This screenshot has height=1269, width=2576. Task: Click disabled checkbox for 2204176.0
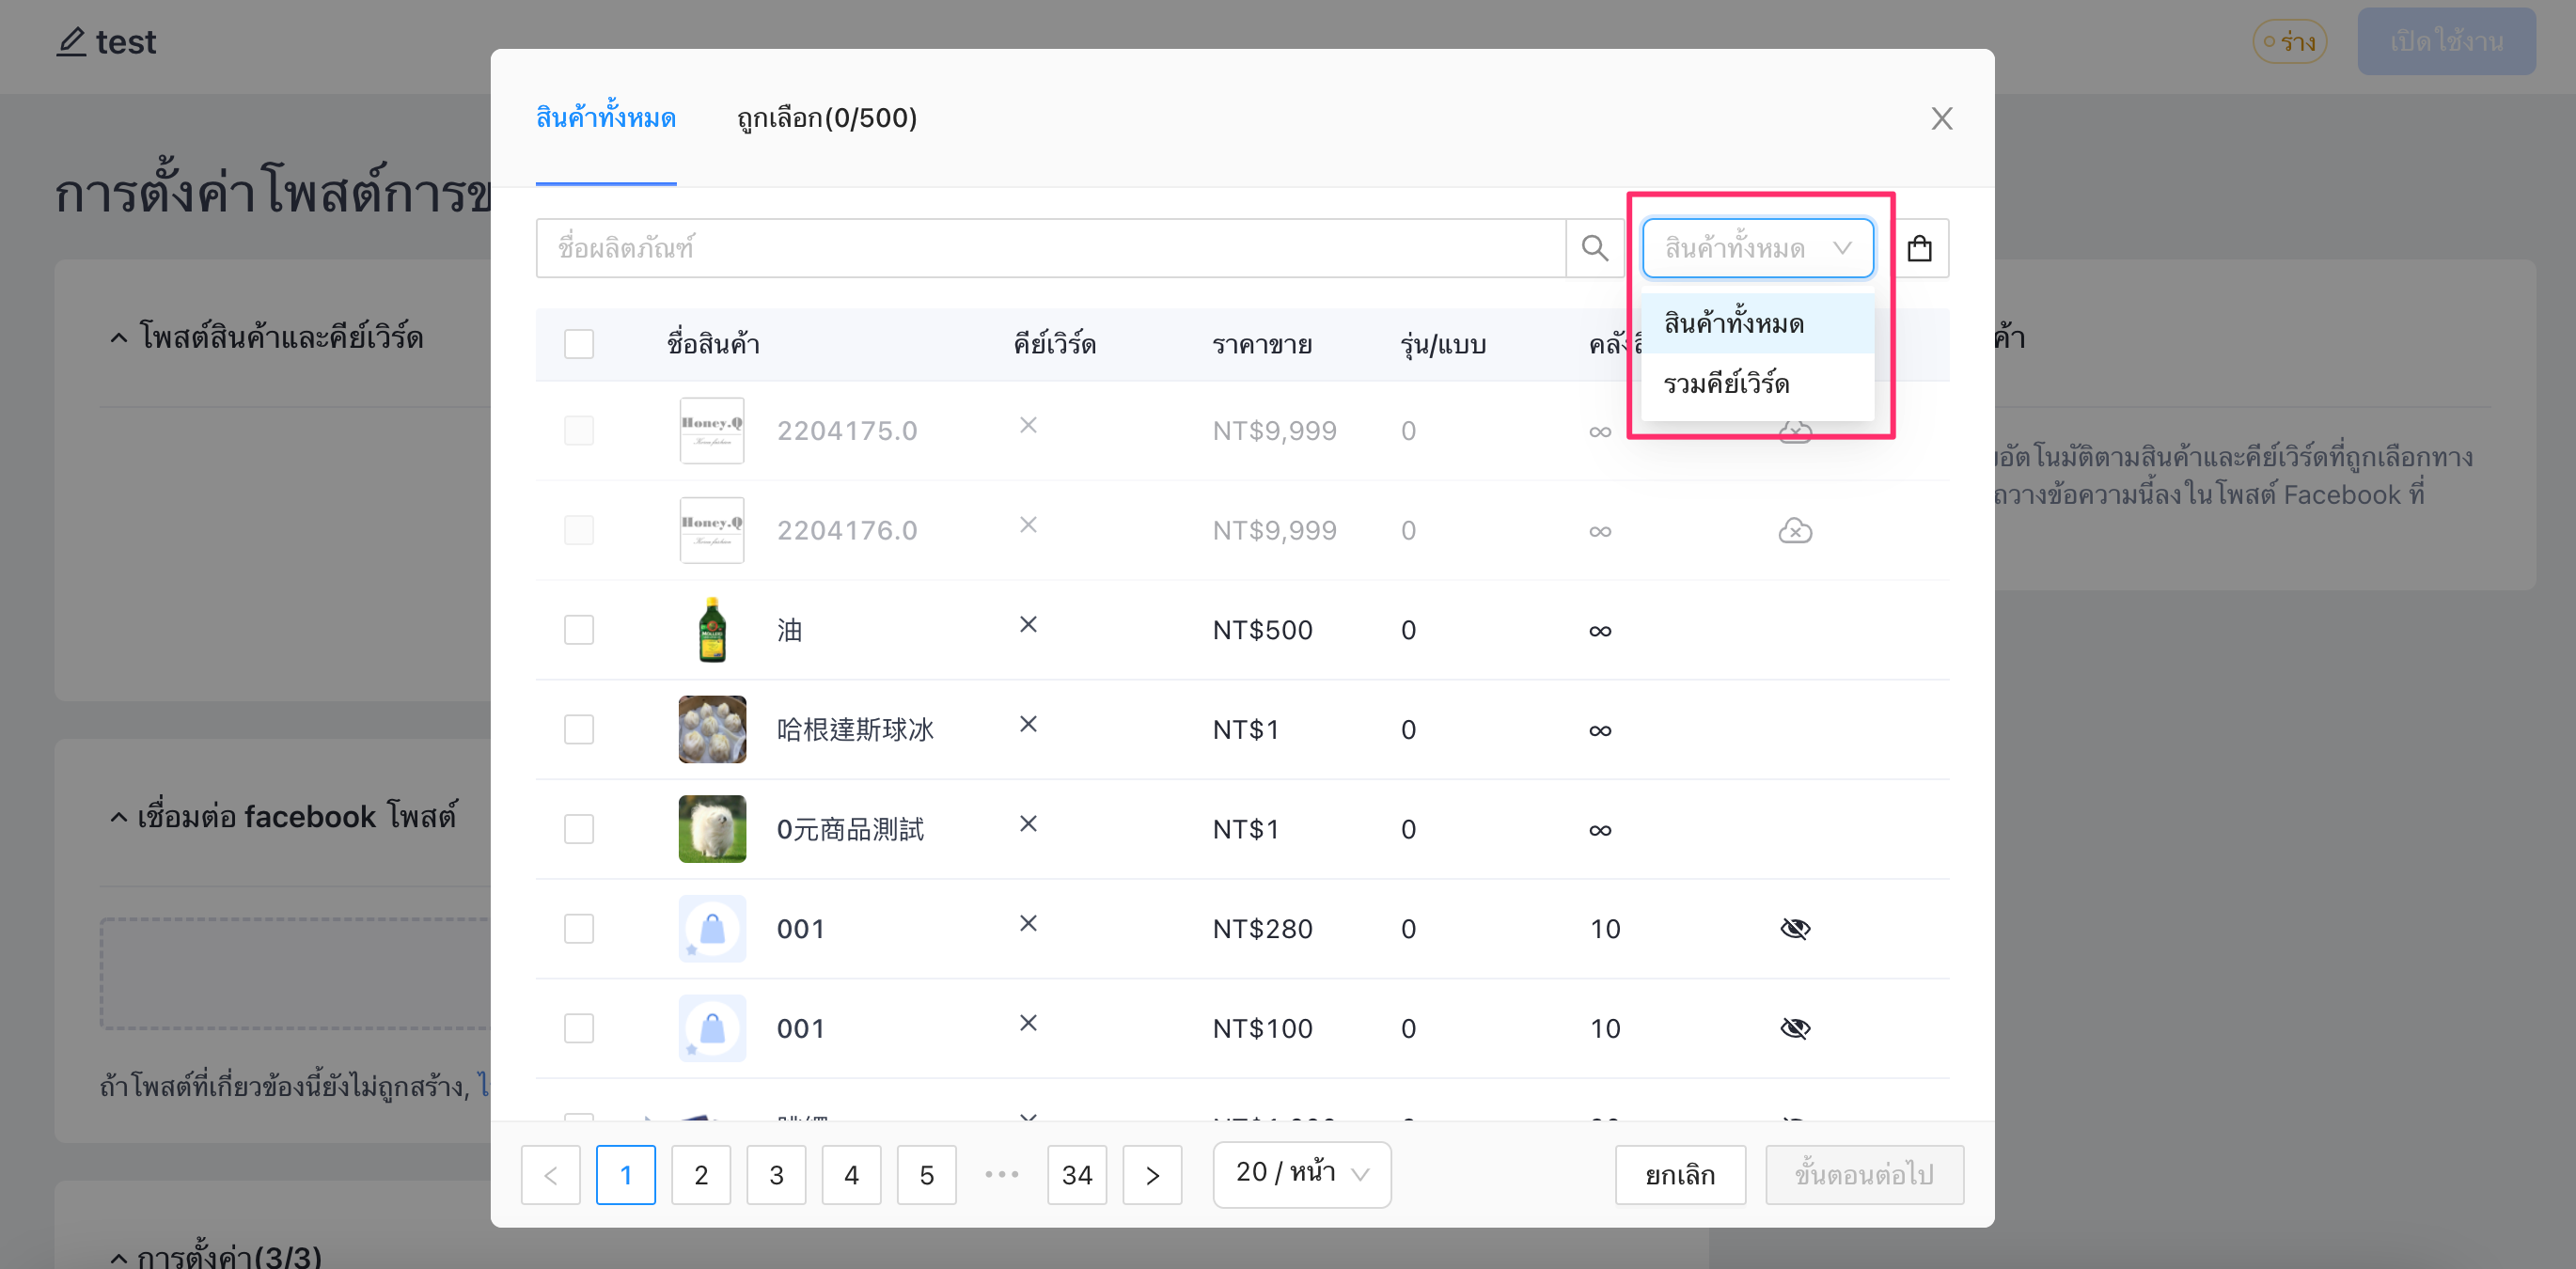pos(579,530)
